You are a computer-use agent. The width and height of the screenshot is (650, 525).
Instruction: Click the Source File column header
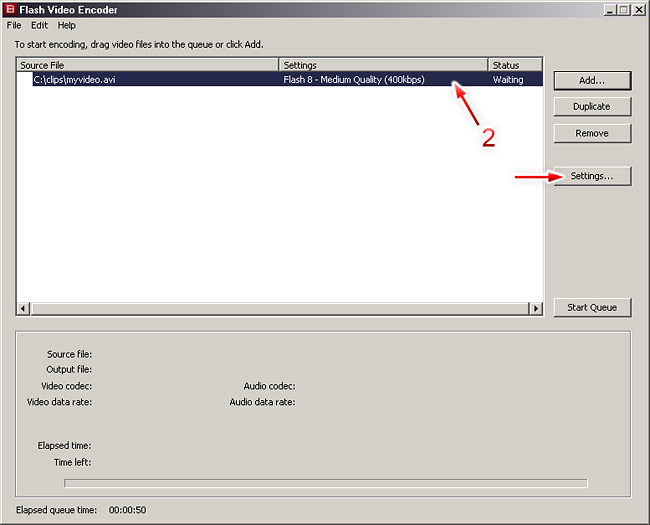[x=148, y=65]
